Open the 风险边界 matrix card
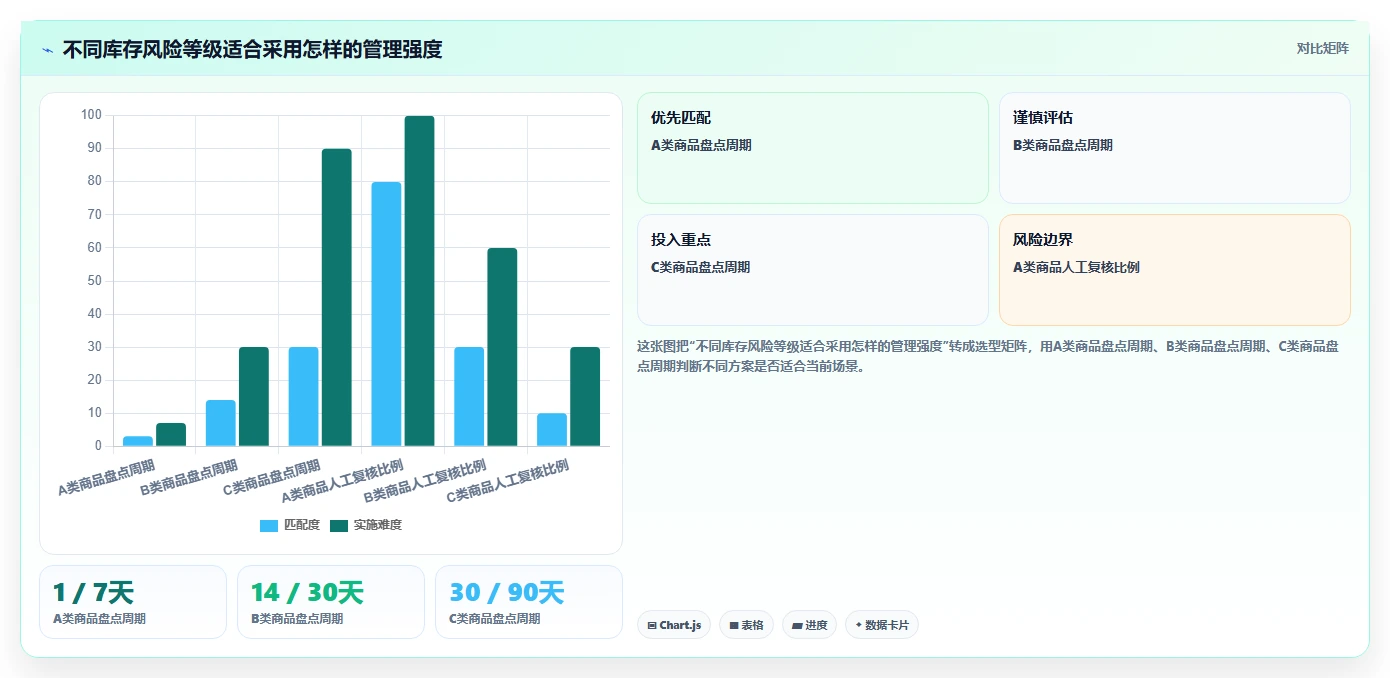 1174,270
